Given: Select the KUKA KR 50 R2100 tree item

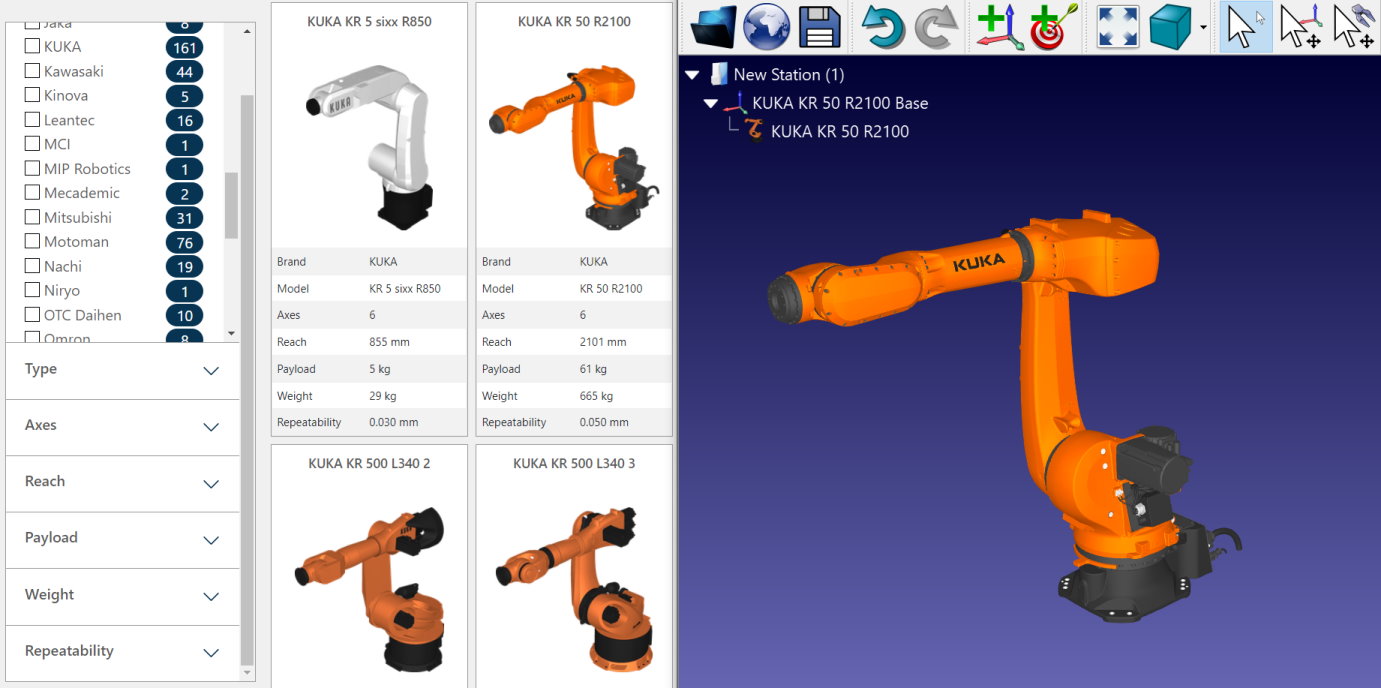Looking at the screenshot, I should 840,131.
